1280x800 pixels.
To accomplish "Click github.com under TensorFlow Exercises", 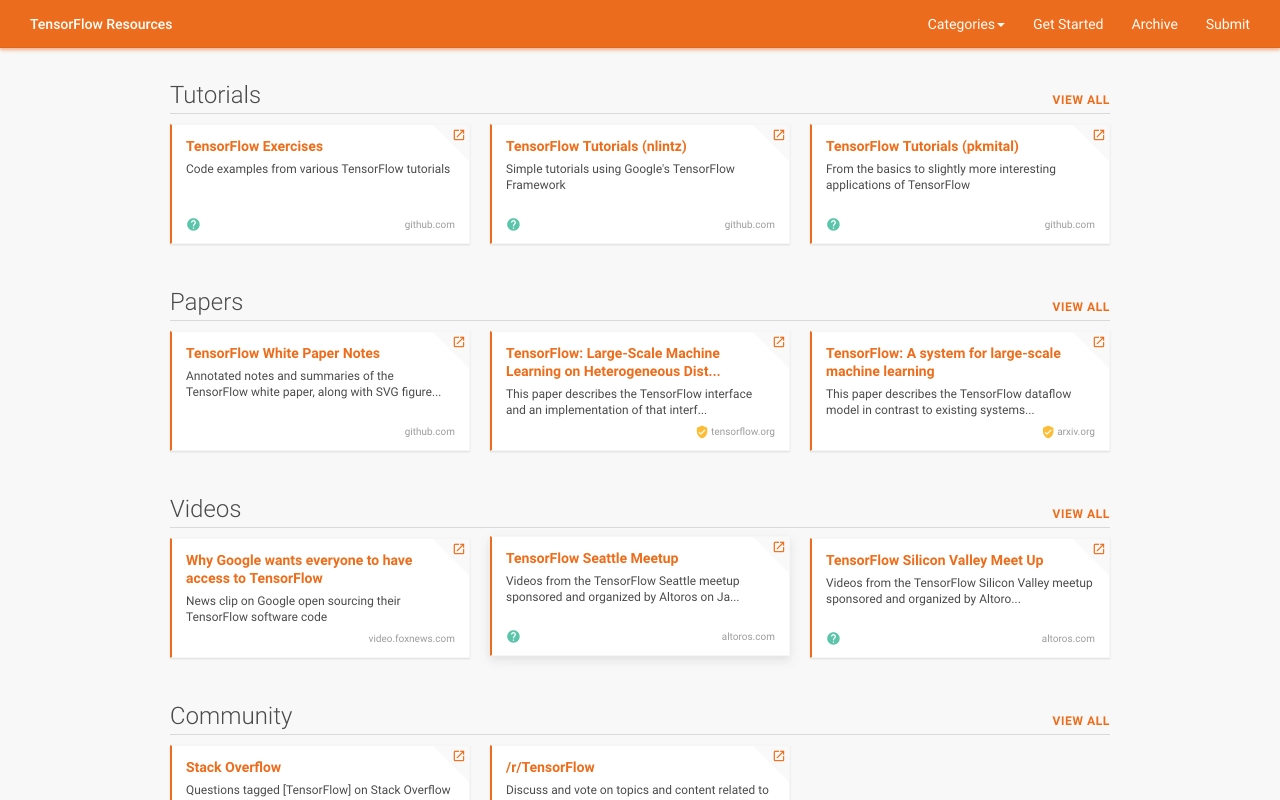I will [430, 224].
